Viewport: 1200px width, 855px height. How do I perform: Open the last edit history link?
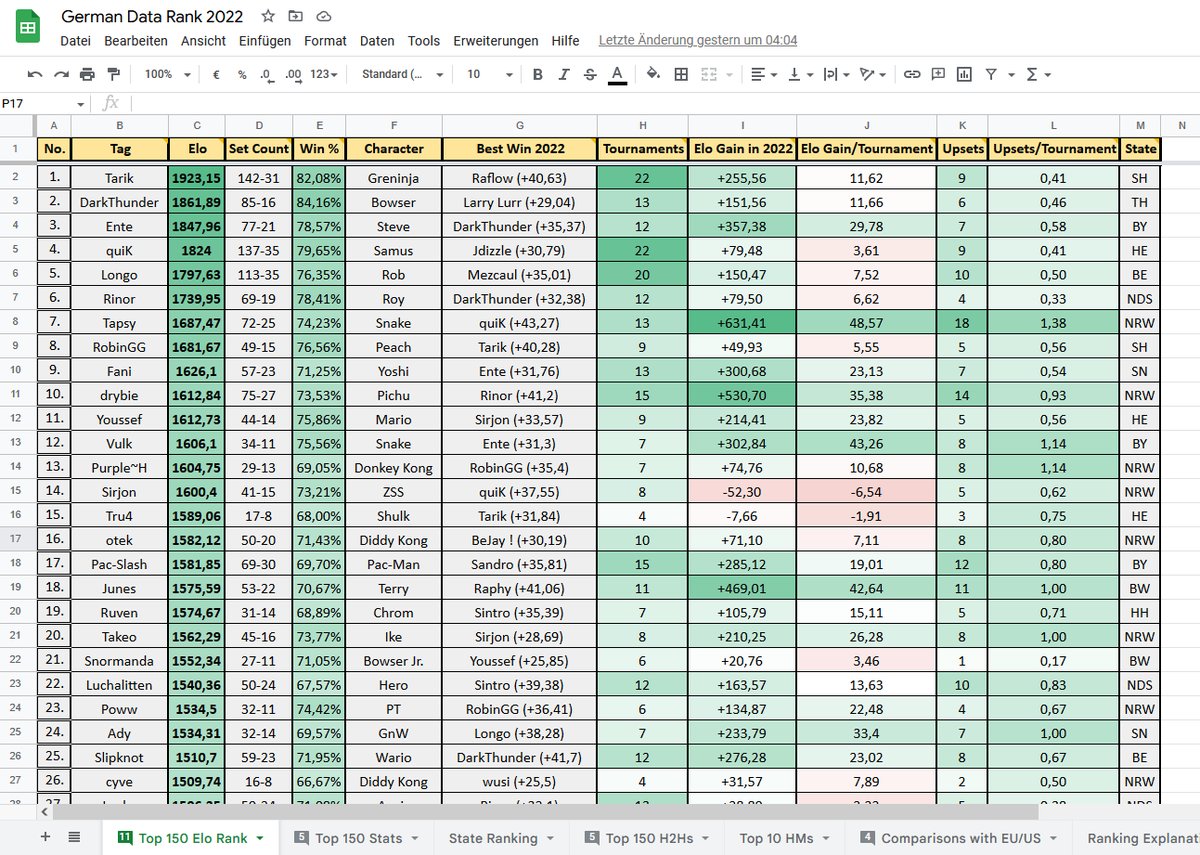point(696,40)
